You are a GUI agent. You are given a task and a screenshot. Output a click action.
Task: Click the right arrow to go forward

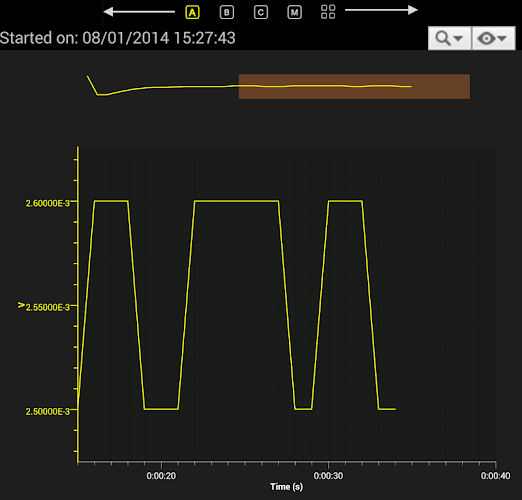coord(381,10)
